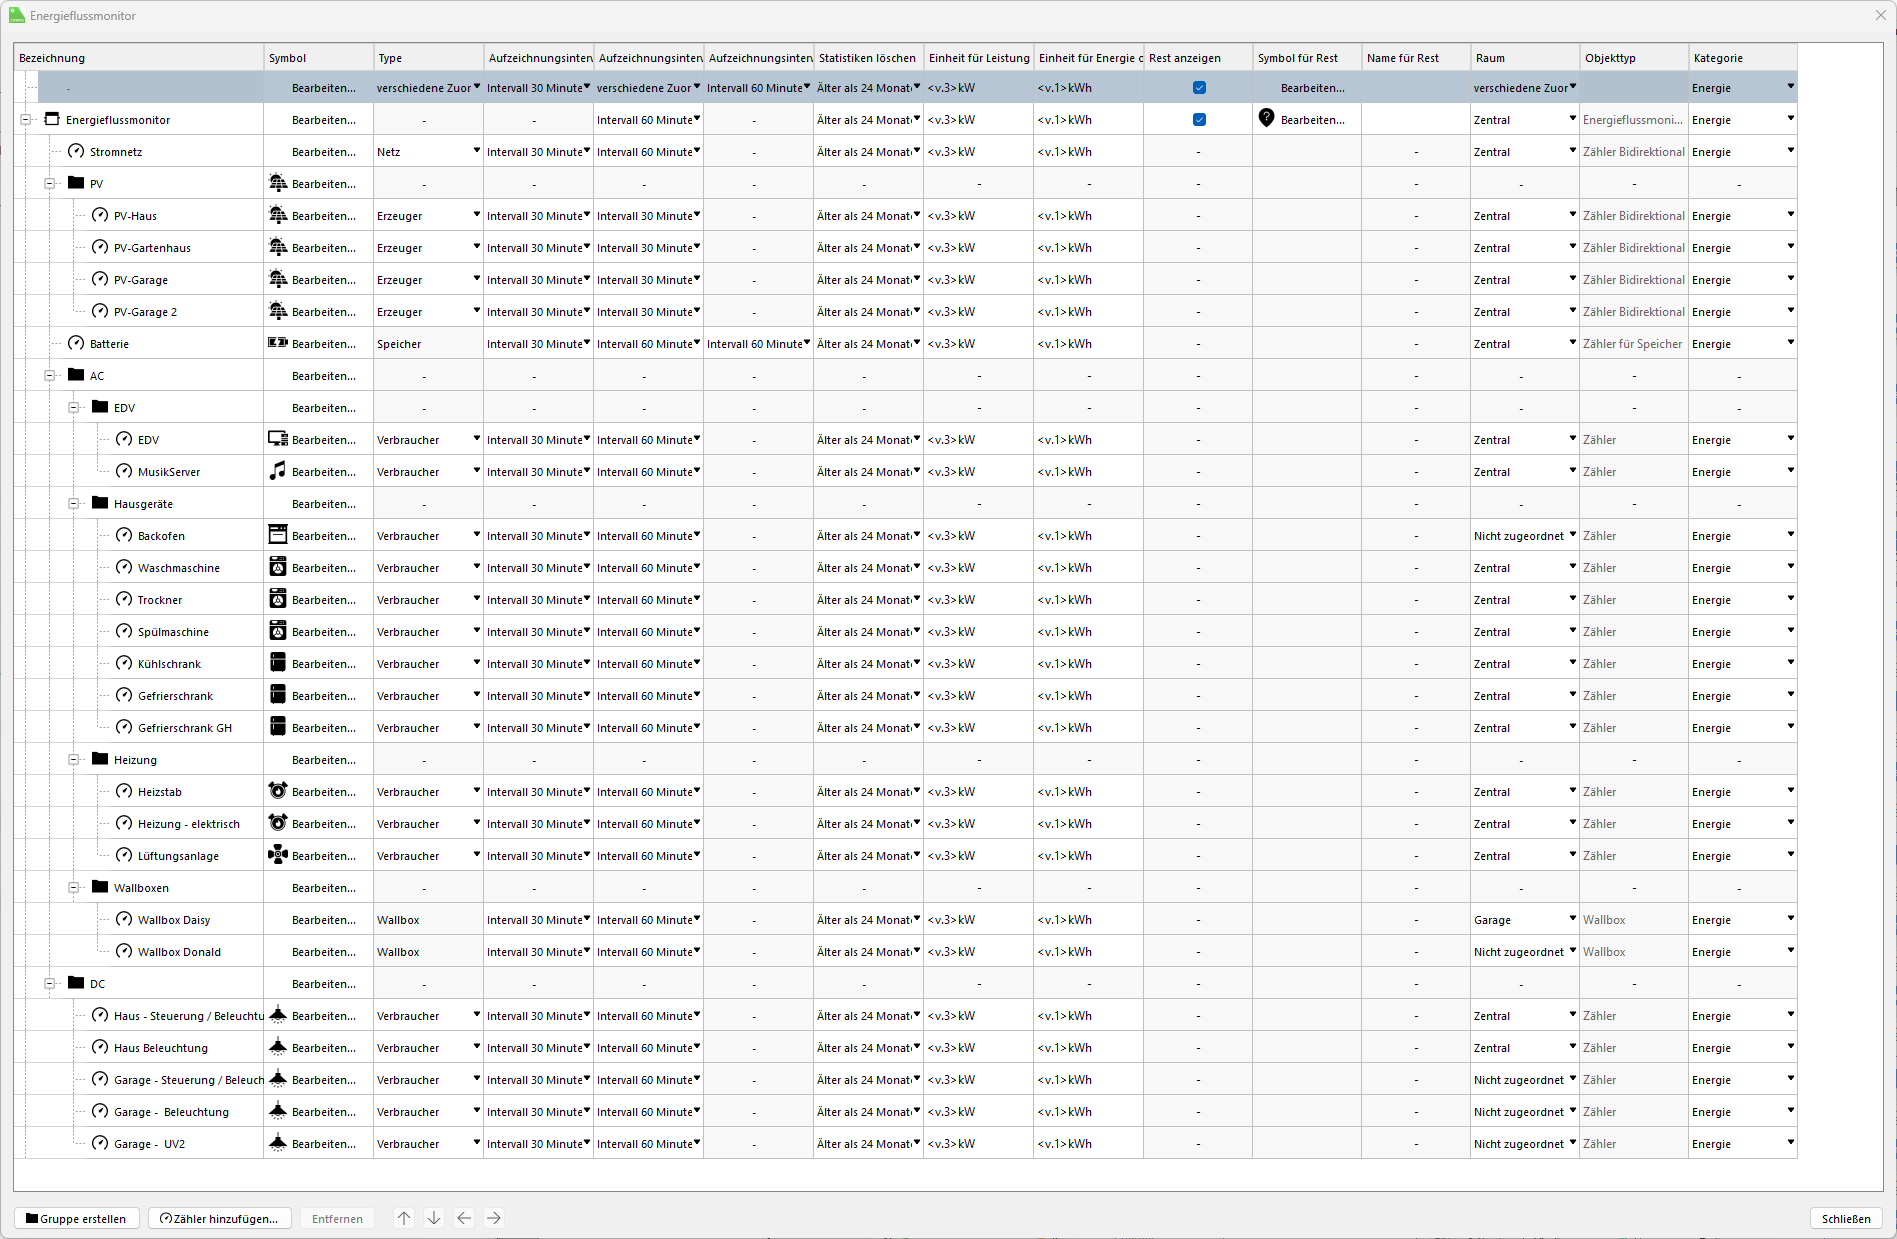Click the fridge symbol for Gefrierschrank GH
This screenshot has height=1239, width=1897.
pyautogui.click(x=278, y=727)
